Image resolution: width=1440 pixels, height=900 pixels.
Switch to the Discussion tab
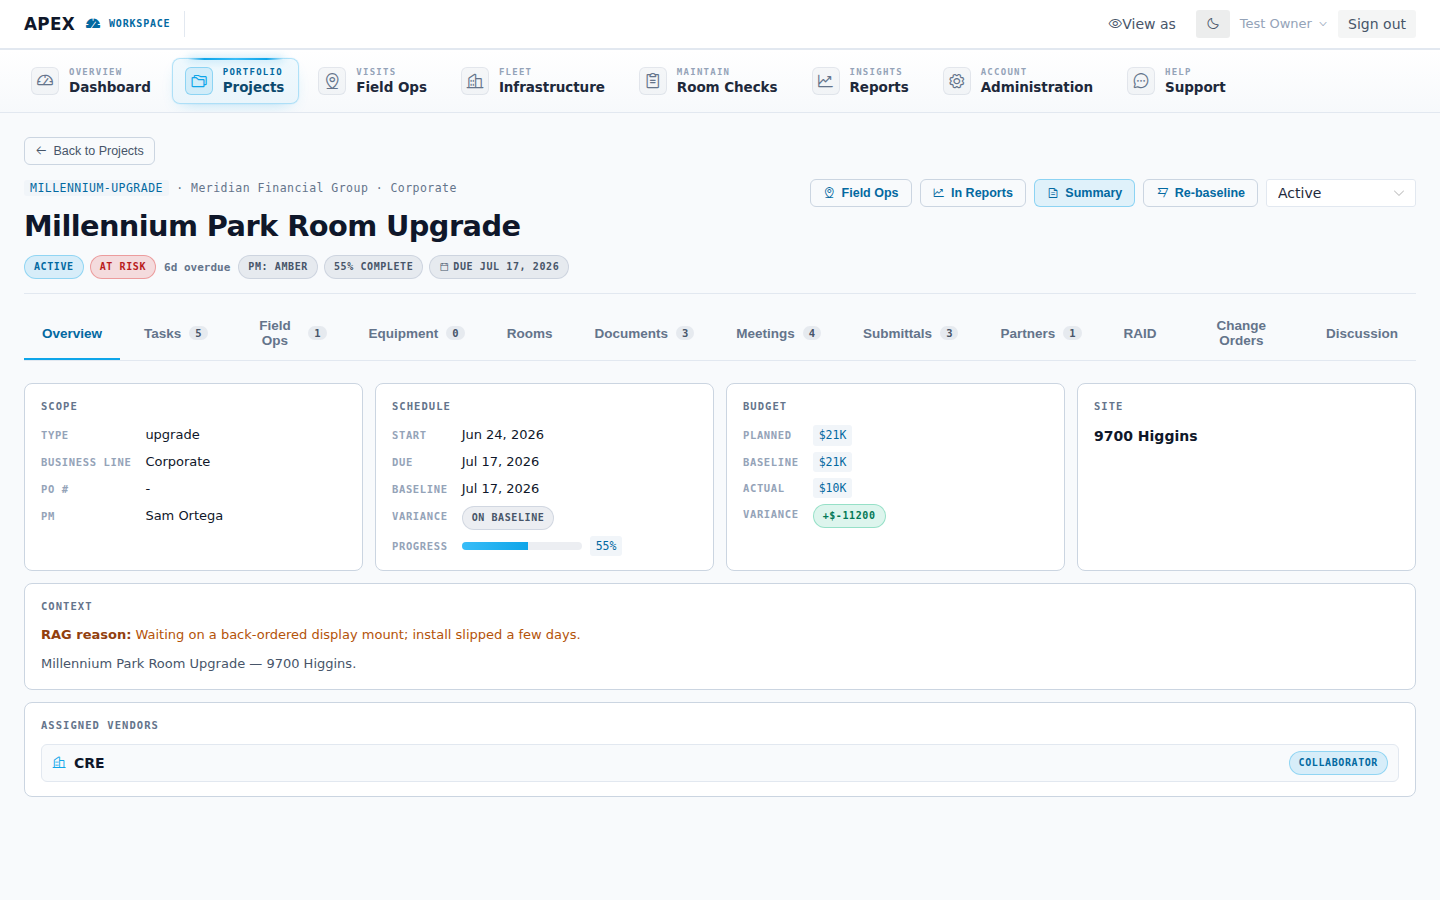tap(1362, 334)
